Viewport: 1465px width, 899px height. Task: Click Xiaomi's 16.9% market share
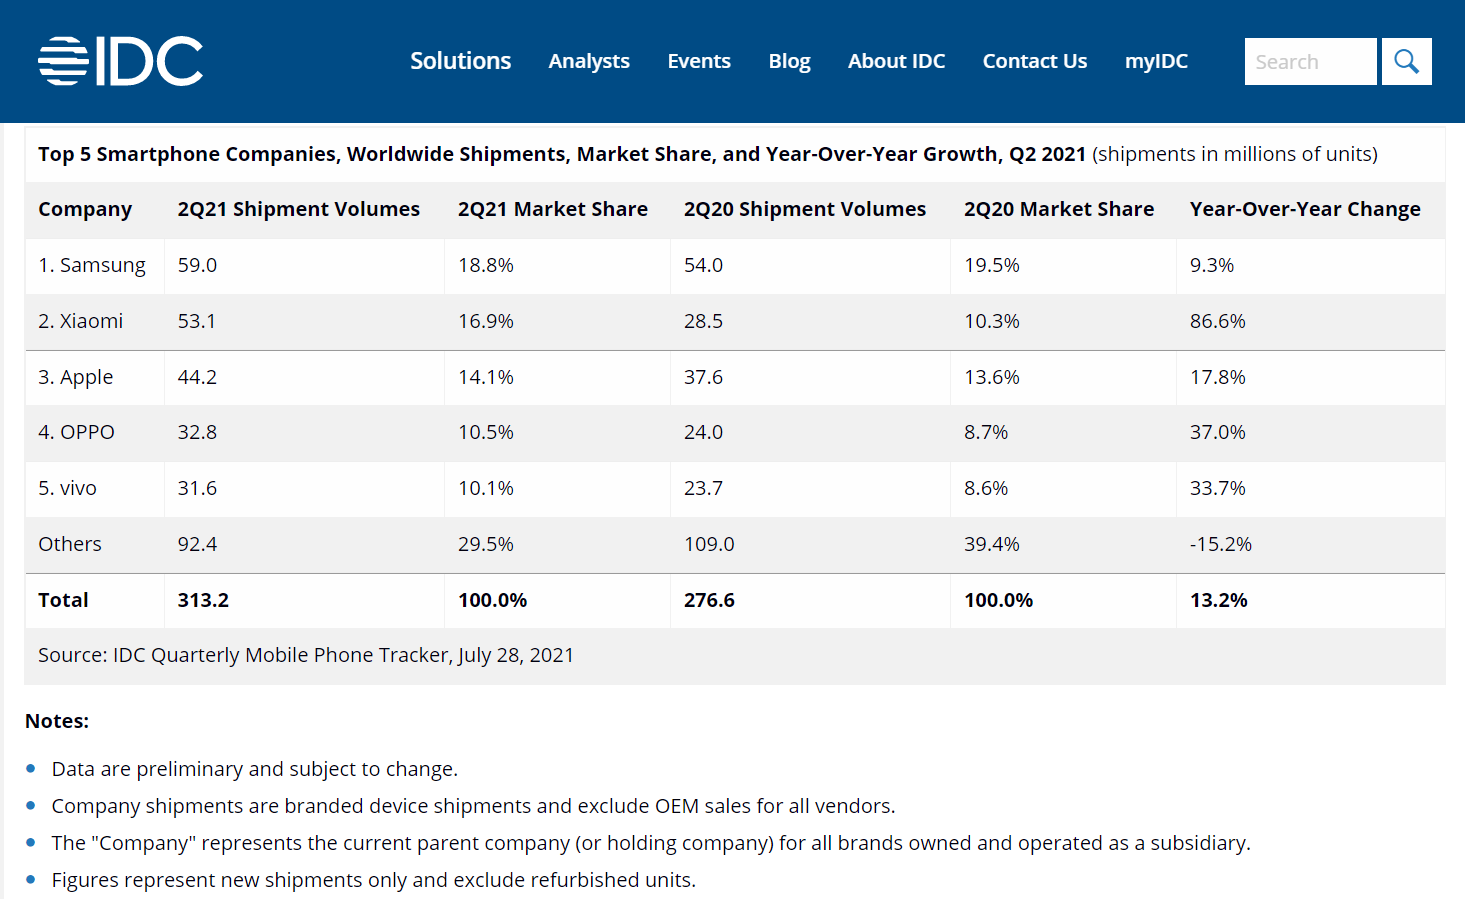point(486,321)
